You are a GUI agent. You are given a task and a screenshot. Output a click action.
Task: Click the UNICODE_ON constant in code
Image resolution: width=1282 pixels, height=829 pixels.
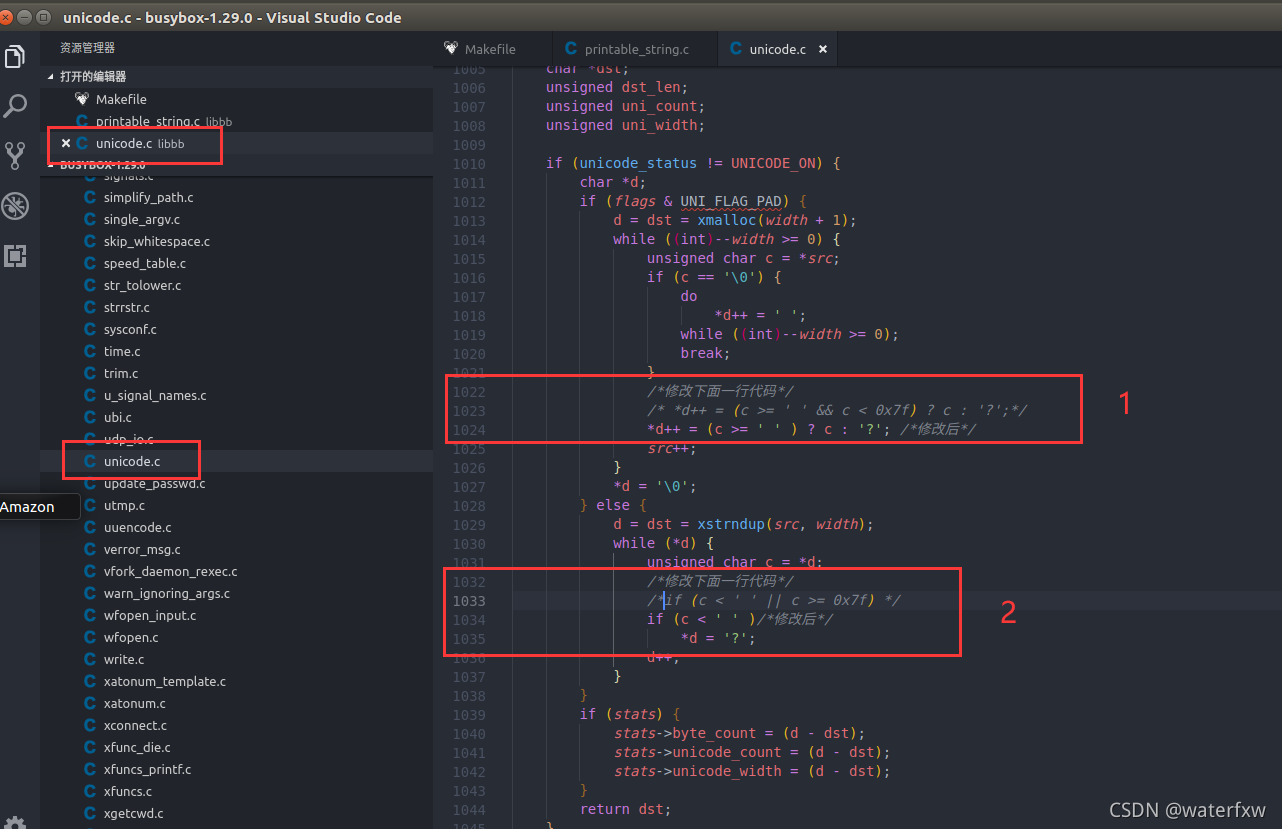(776, 164)
